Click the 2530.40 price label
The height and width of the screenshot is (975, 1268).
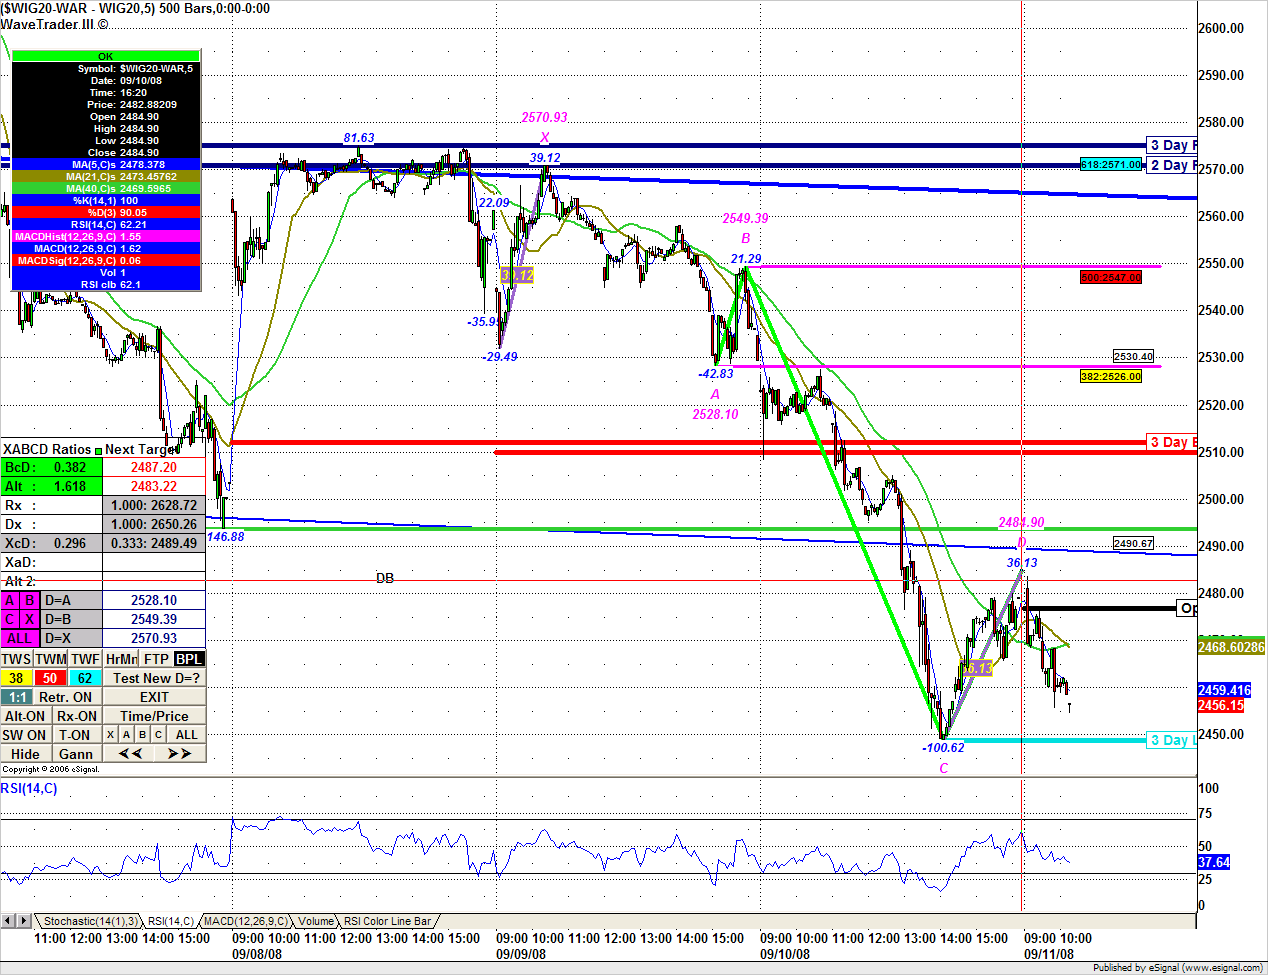coord(1133,357)
